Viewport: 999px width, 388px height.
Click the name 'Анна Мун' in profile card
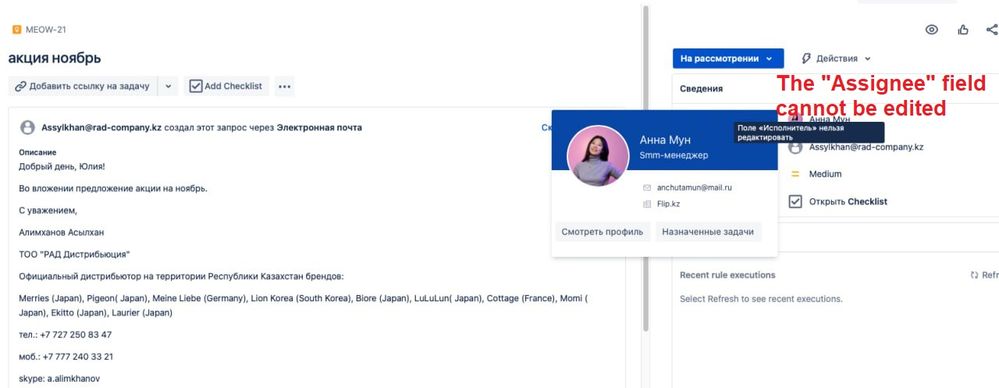665,140
